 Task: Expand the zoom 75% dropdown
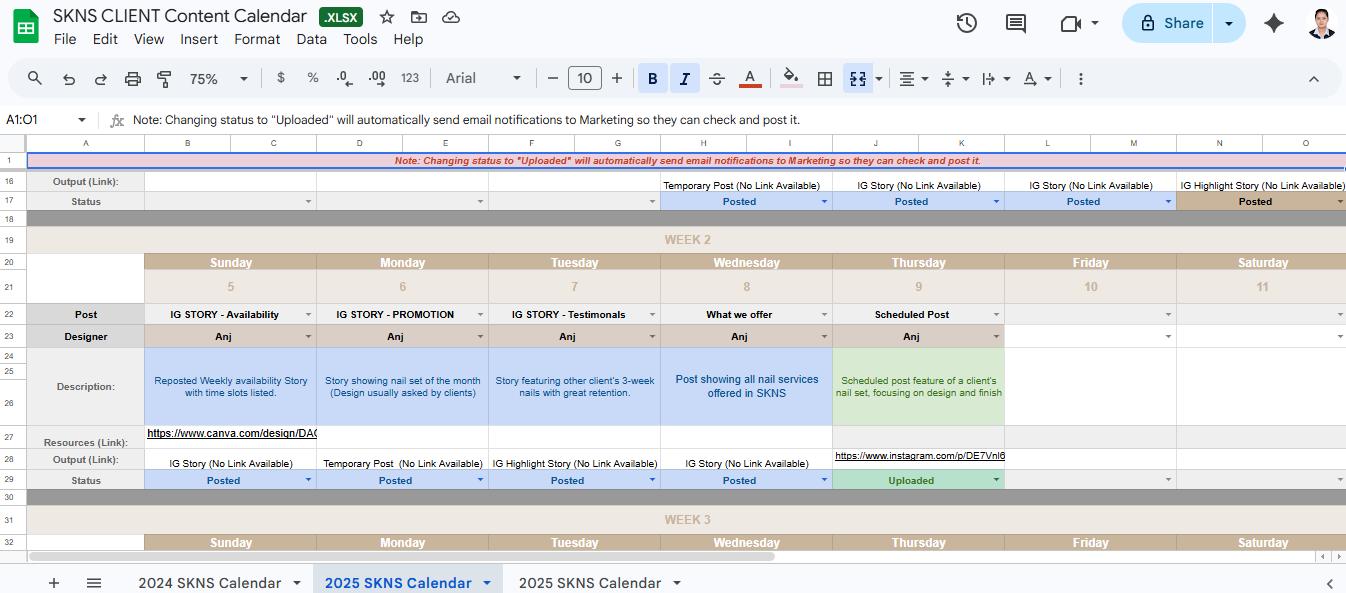point(219,78)
